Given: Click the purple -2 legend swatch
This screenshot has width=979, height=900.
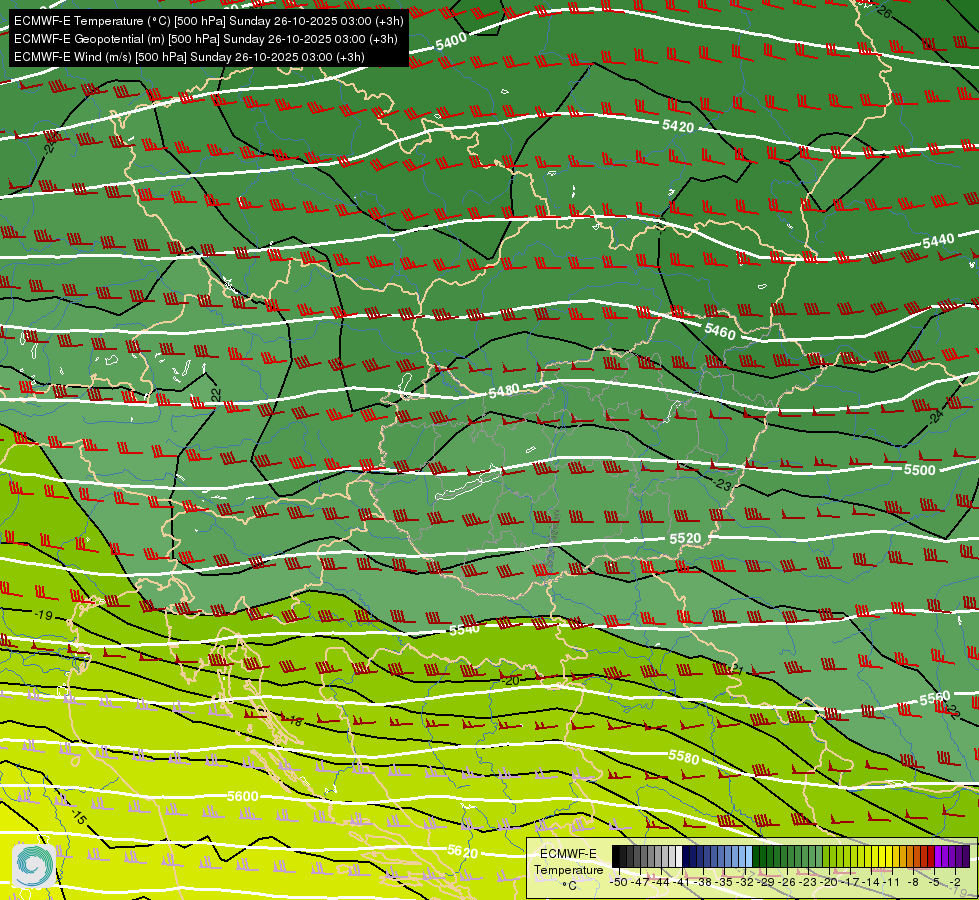Looking at the screenshot, I should click(952, 856).
